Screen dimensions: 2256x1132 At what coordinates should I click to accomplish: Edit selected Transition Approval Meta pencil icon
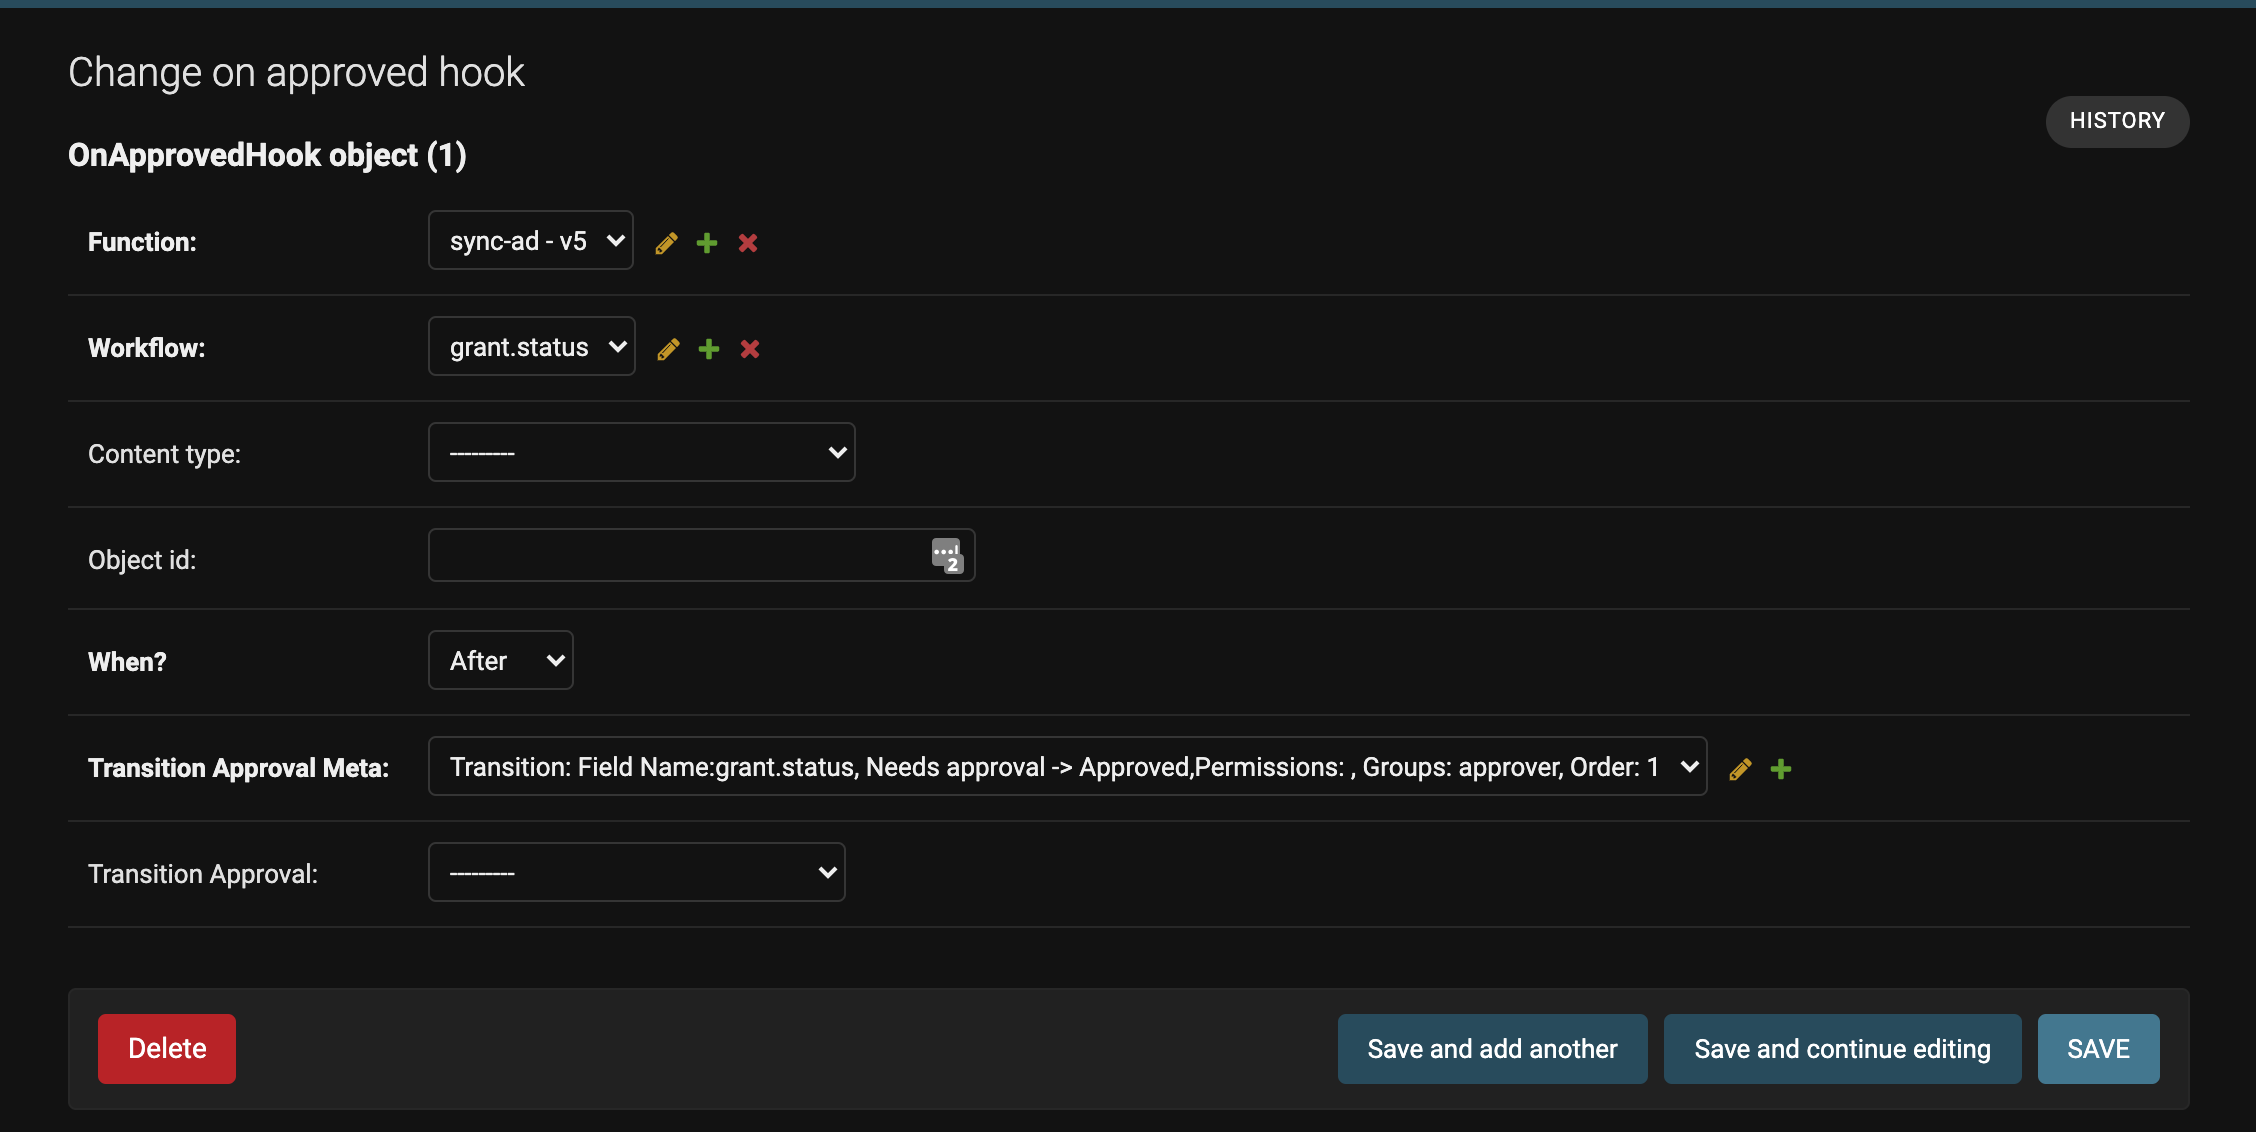coord(1740,769)
